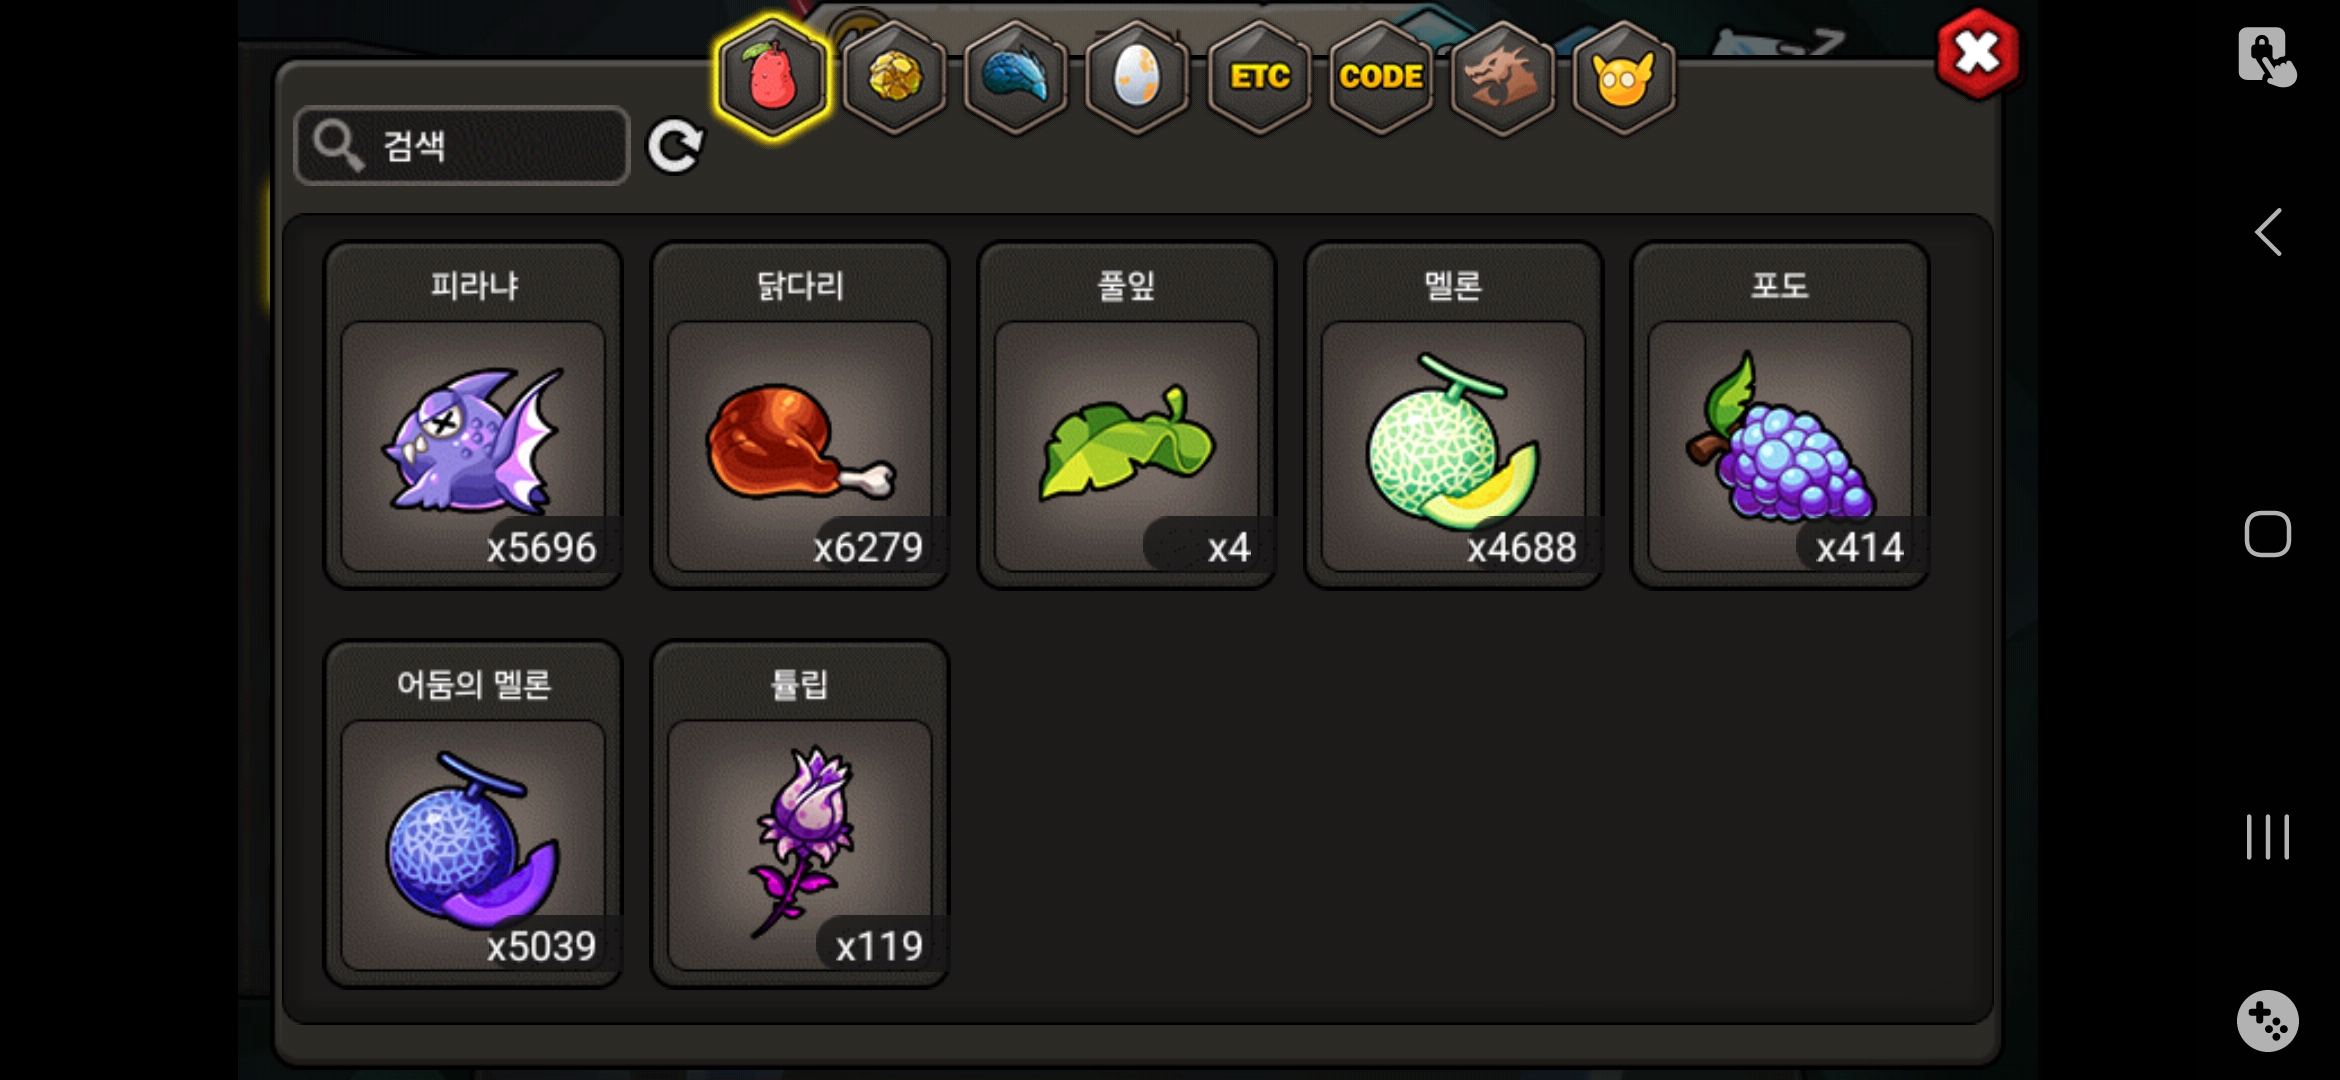Open the game controller tools icon

click(x=2267, y=1021)
